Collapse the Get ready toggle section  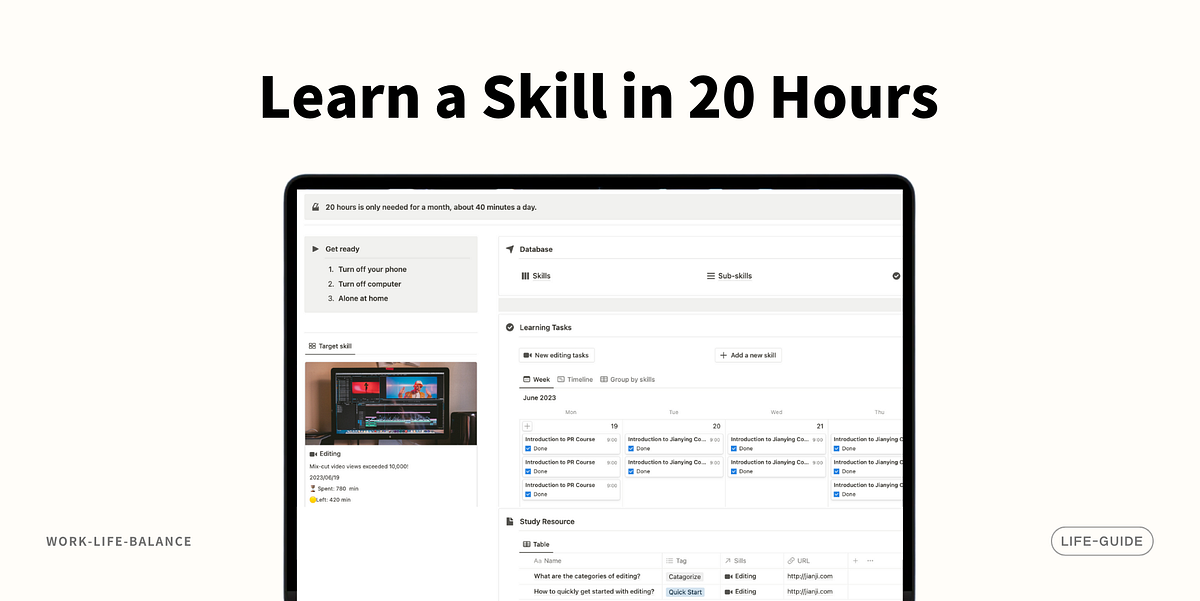click(317, 248)
